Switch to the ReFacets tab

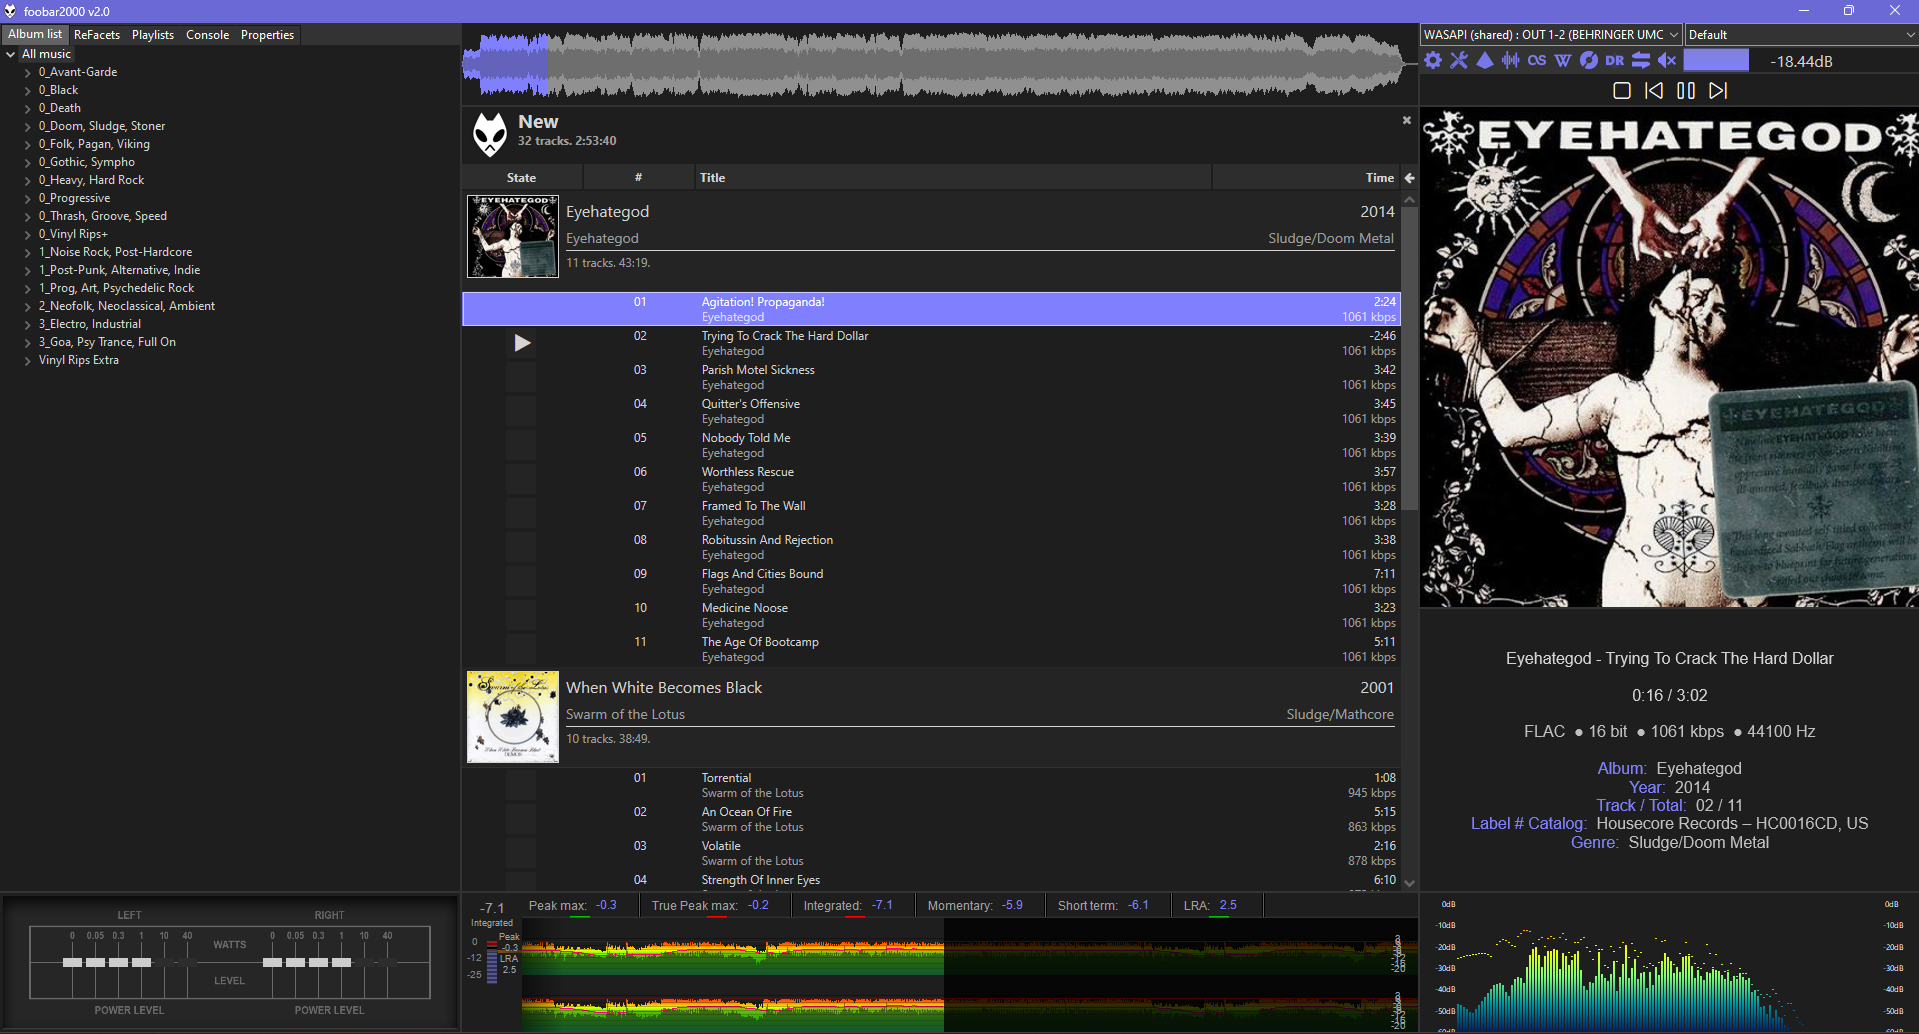(97, 35)
